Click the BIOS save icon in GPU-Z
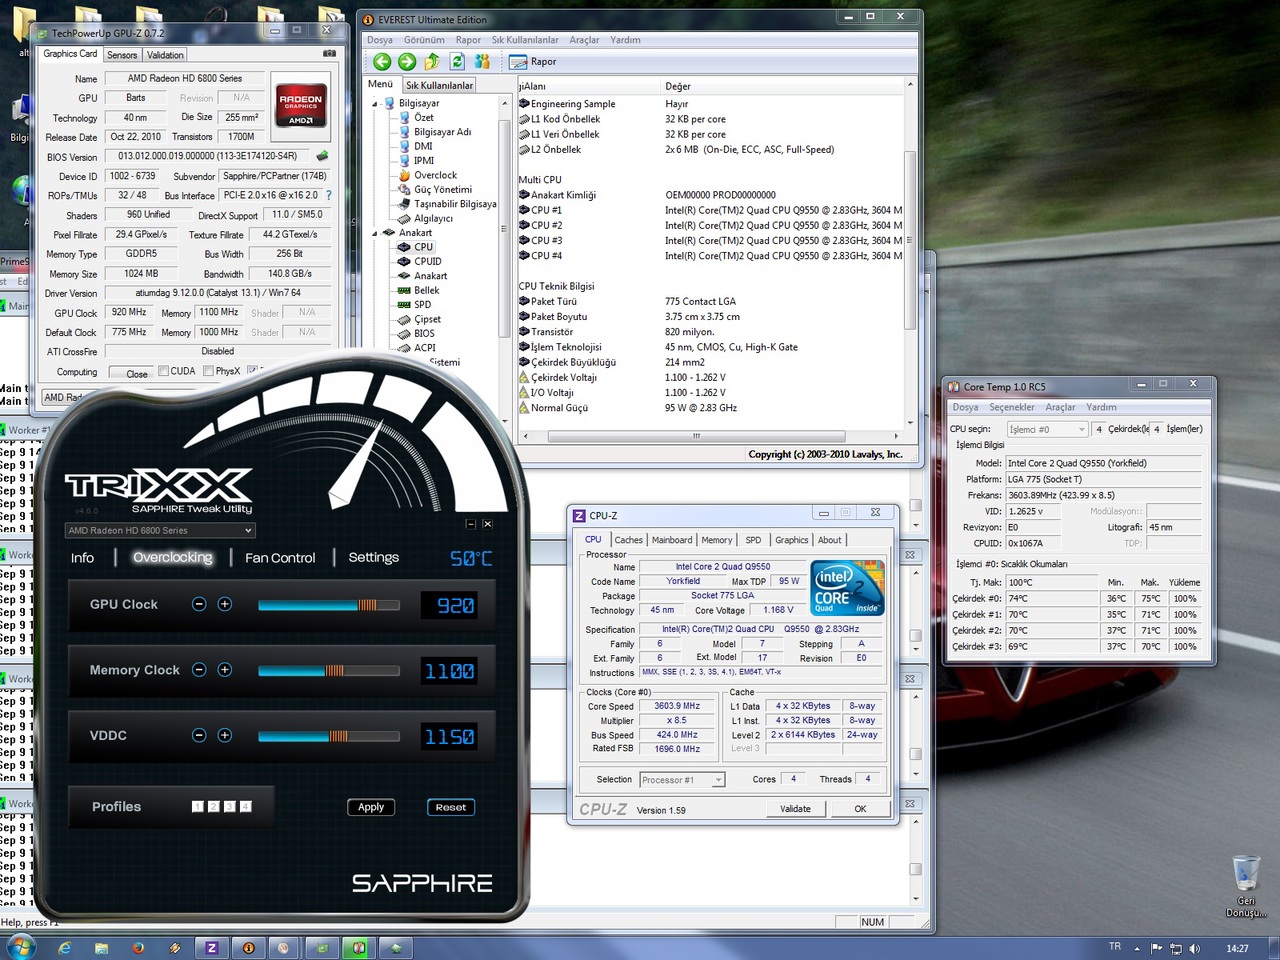 coord(322,156)
